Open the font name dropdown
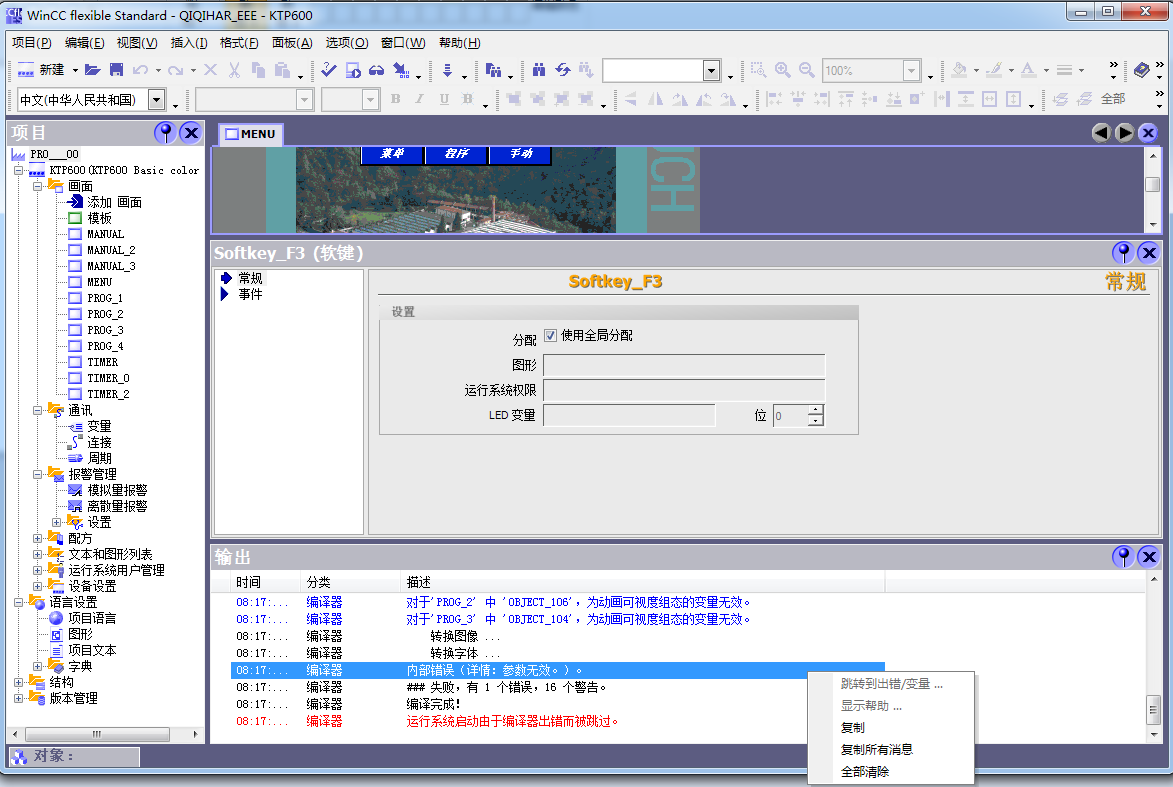Image resolution: width=1173 pixels, height=787 pixels. 304,99
